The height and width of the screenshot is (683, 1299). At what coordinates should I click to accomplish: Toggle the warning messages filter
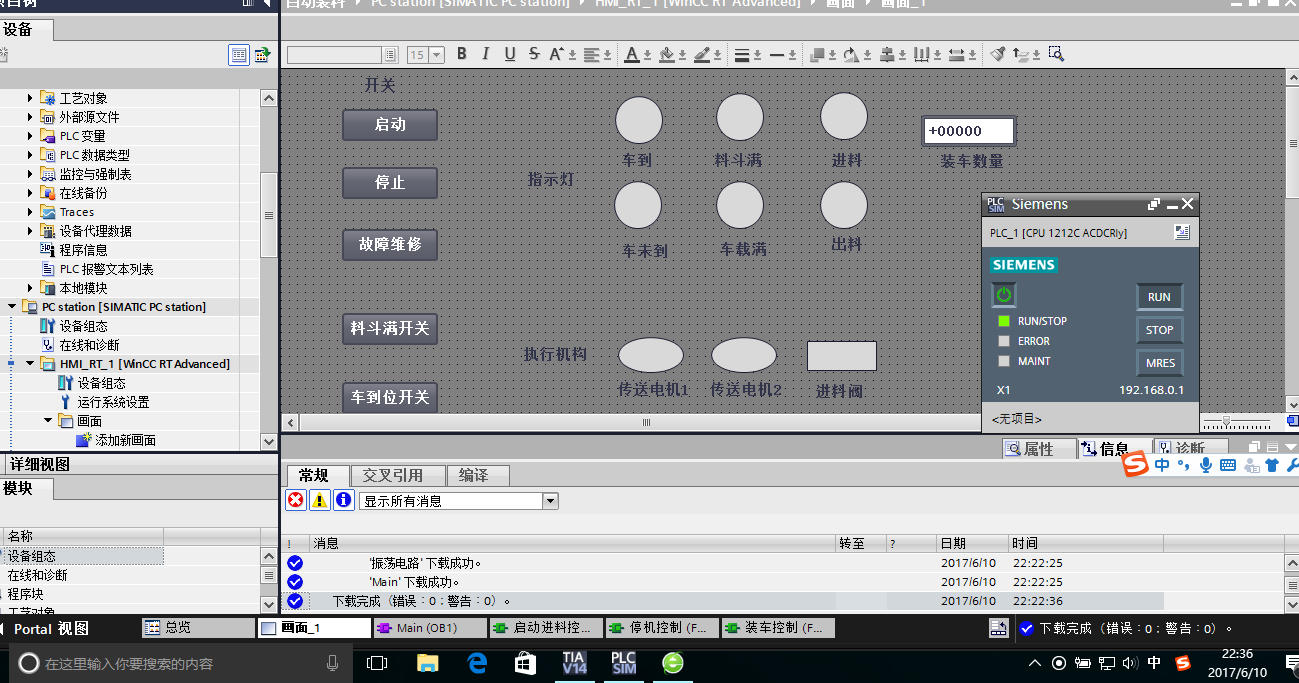[x=319, y=500]
